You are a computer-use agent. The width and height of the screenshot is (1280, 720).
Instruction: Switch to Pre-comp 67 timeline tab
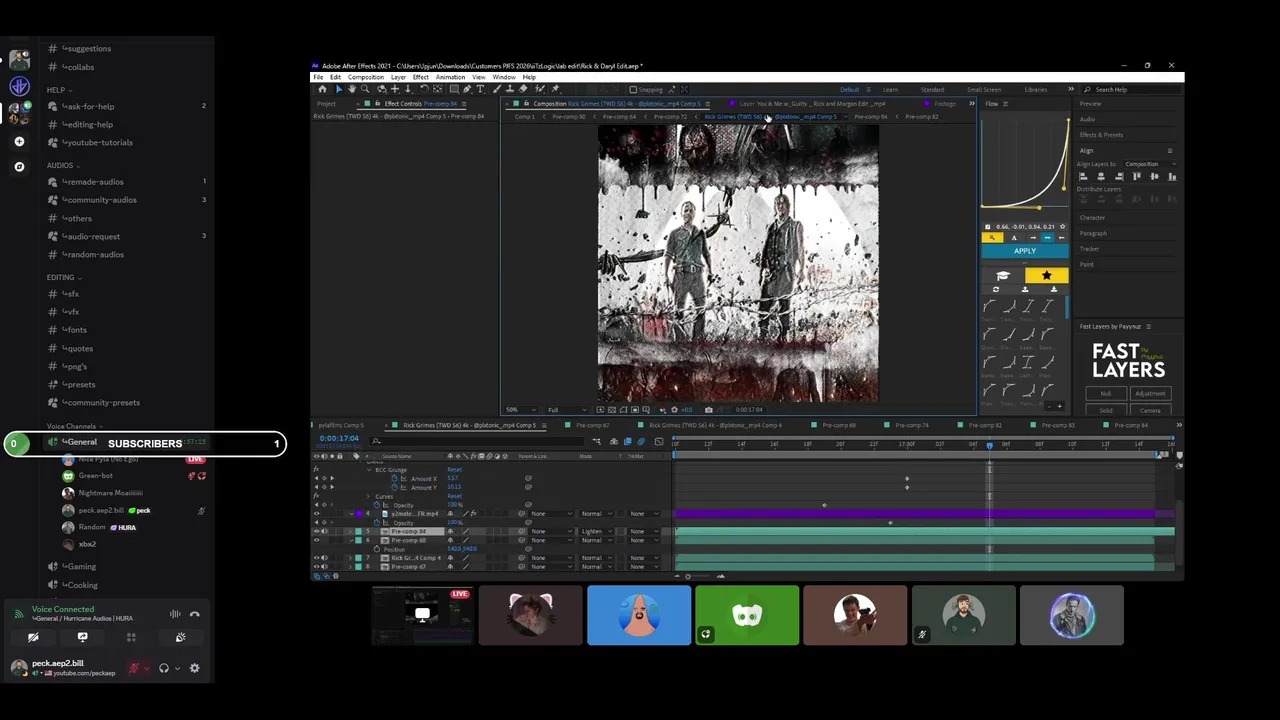pyautogui.click(x=592, y=425)
